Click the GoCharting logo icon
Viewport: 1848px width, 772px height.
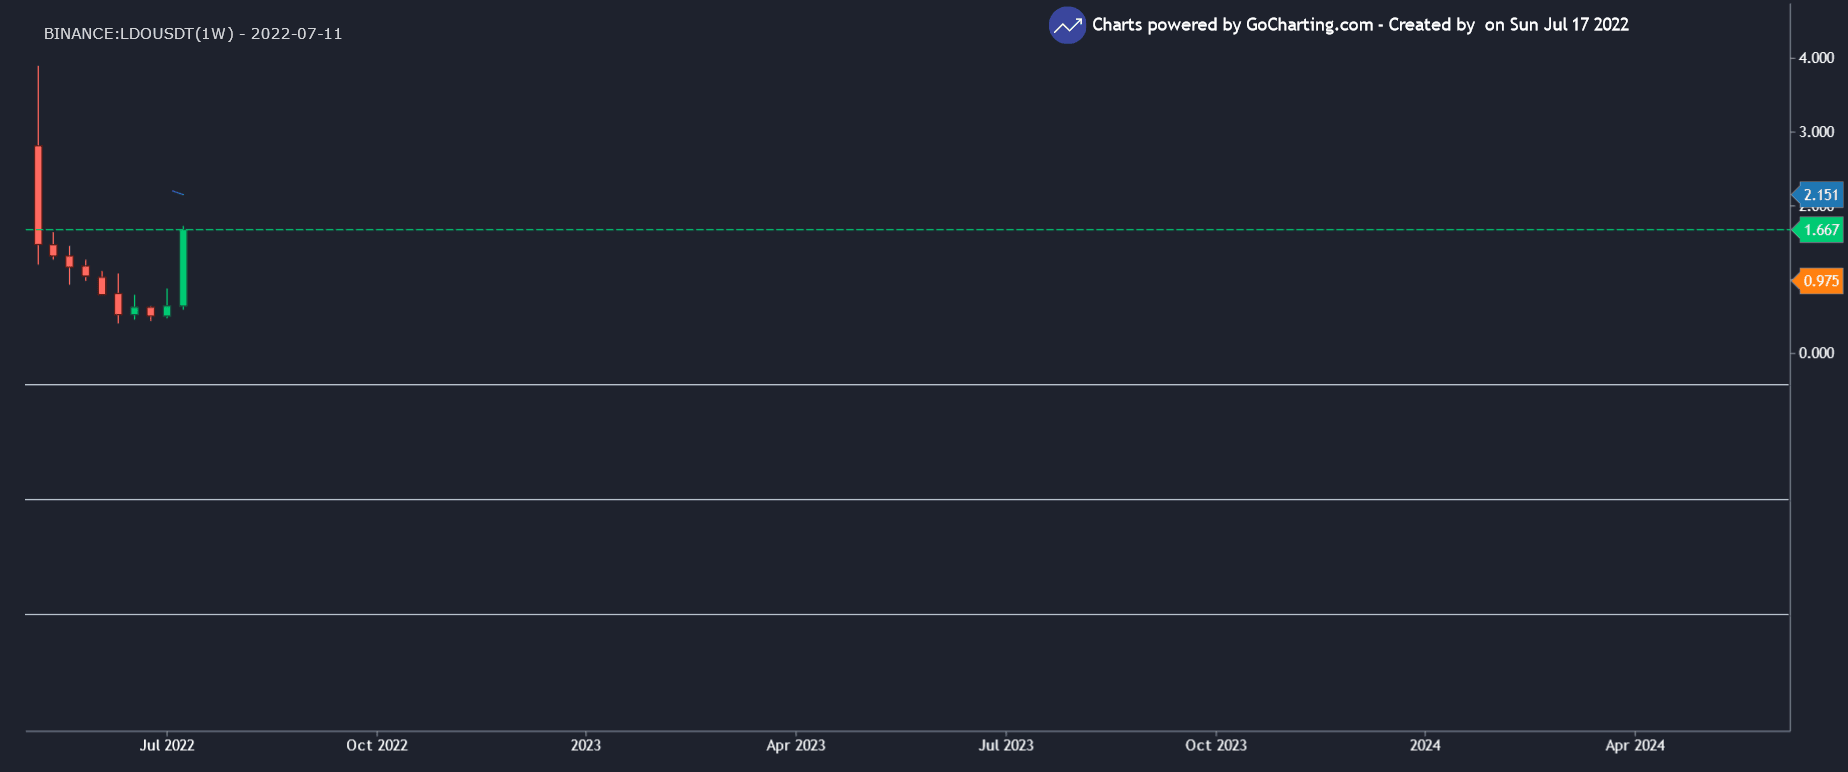point(1067,25)
